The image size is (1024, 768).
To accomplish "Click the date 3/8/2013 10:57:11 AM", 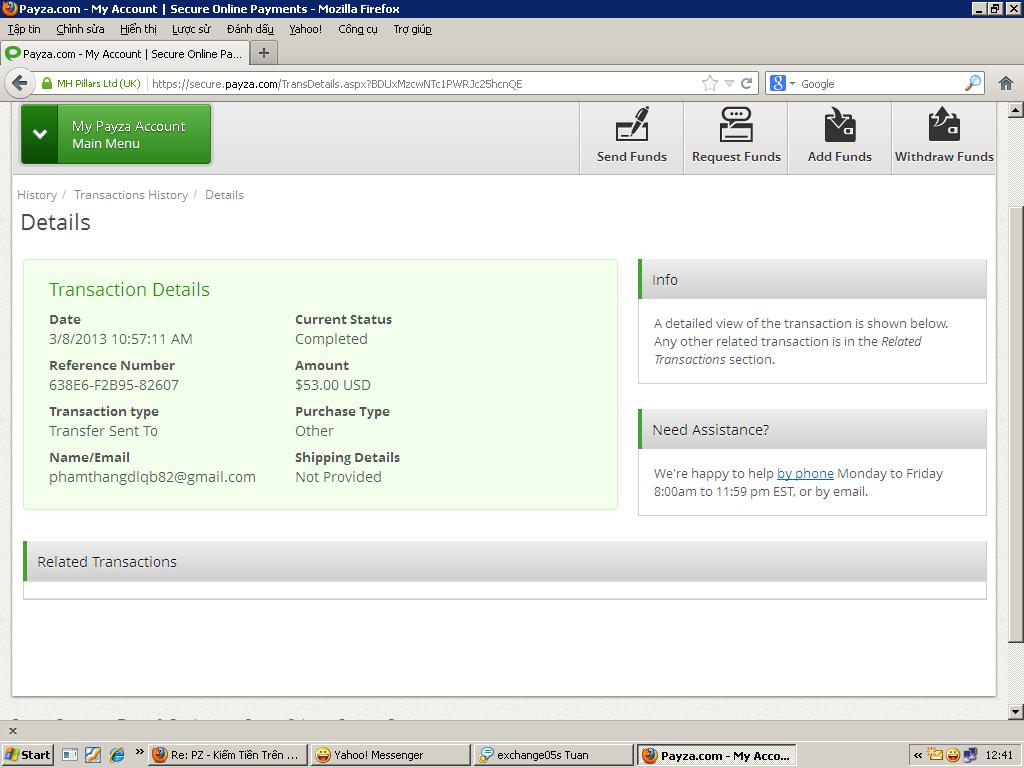I will (121, 339).
